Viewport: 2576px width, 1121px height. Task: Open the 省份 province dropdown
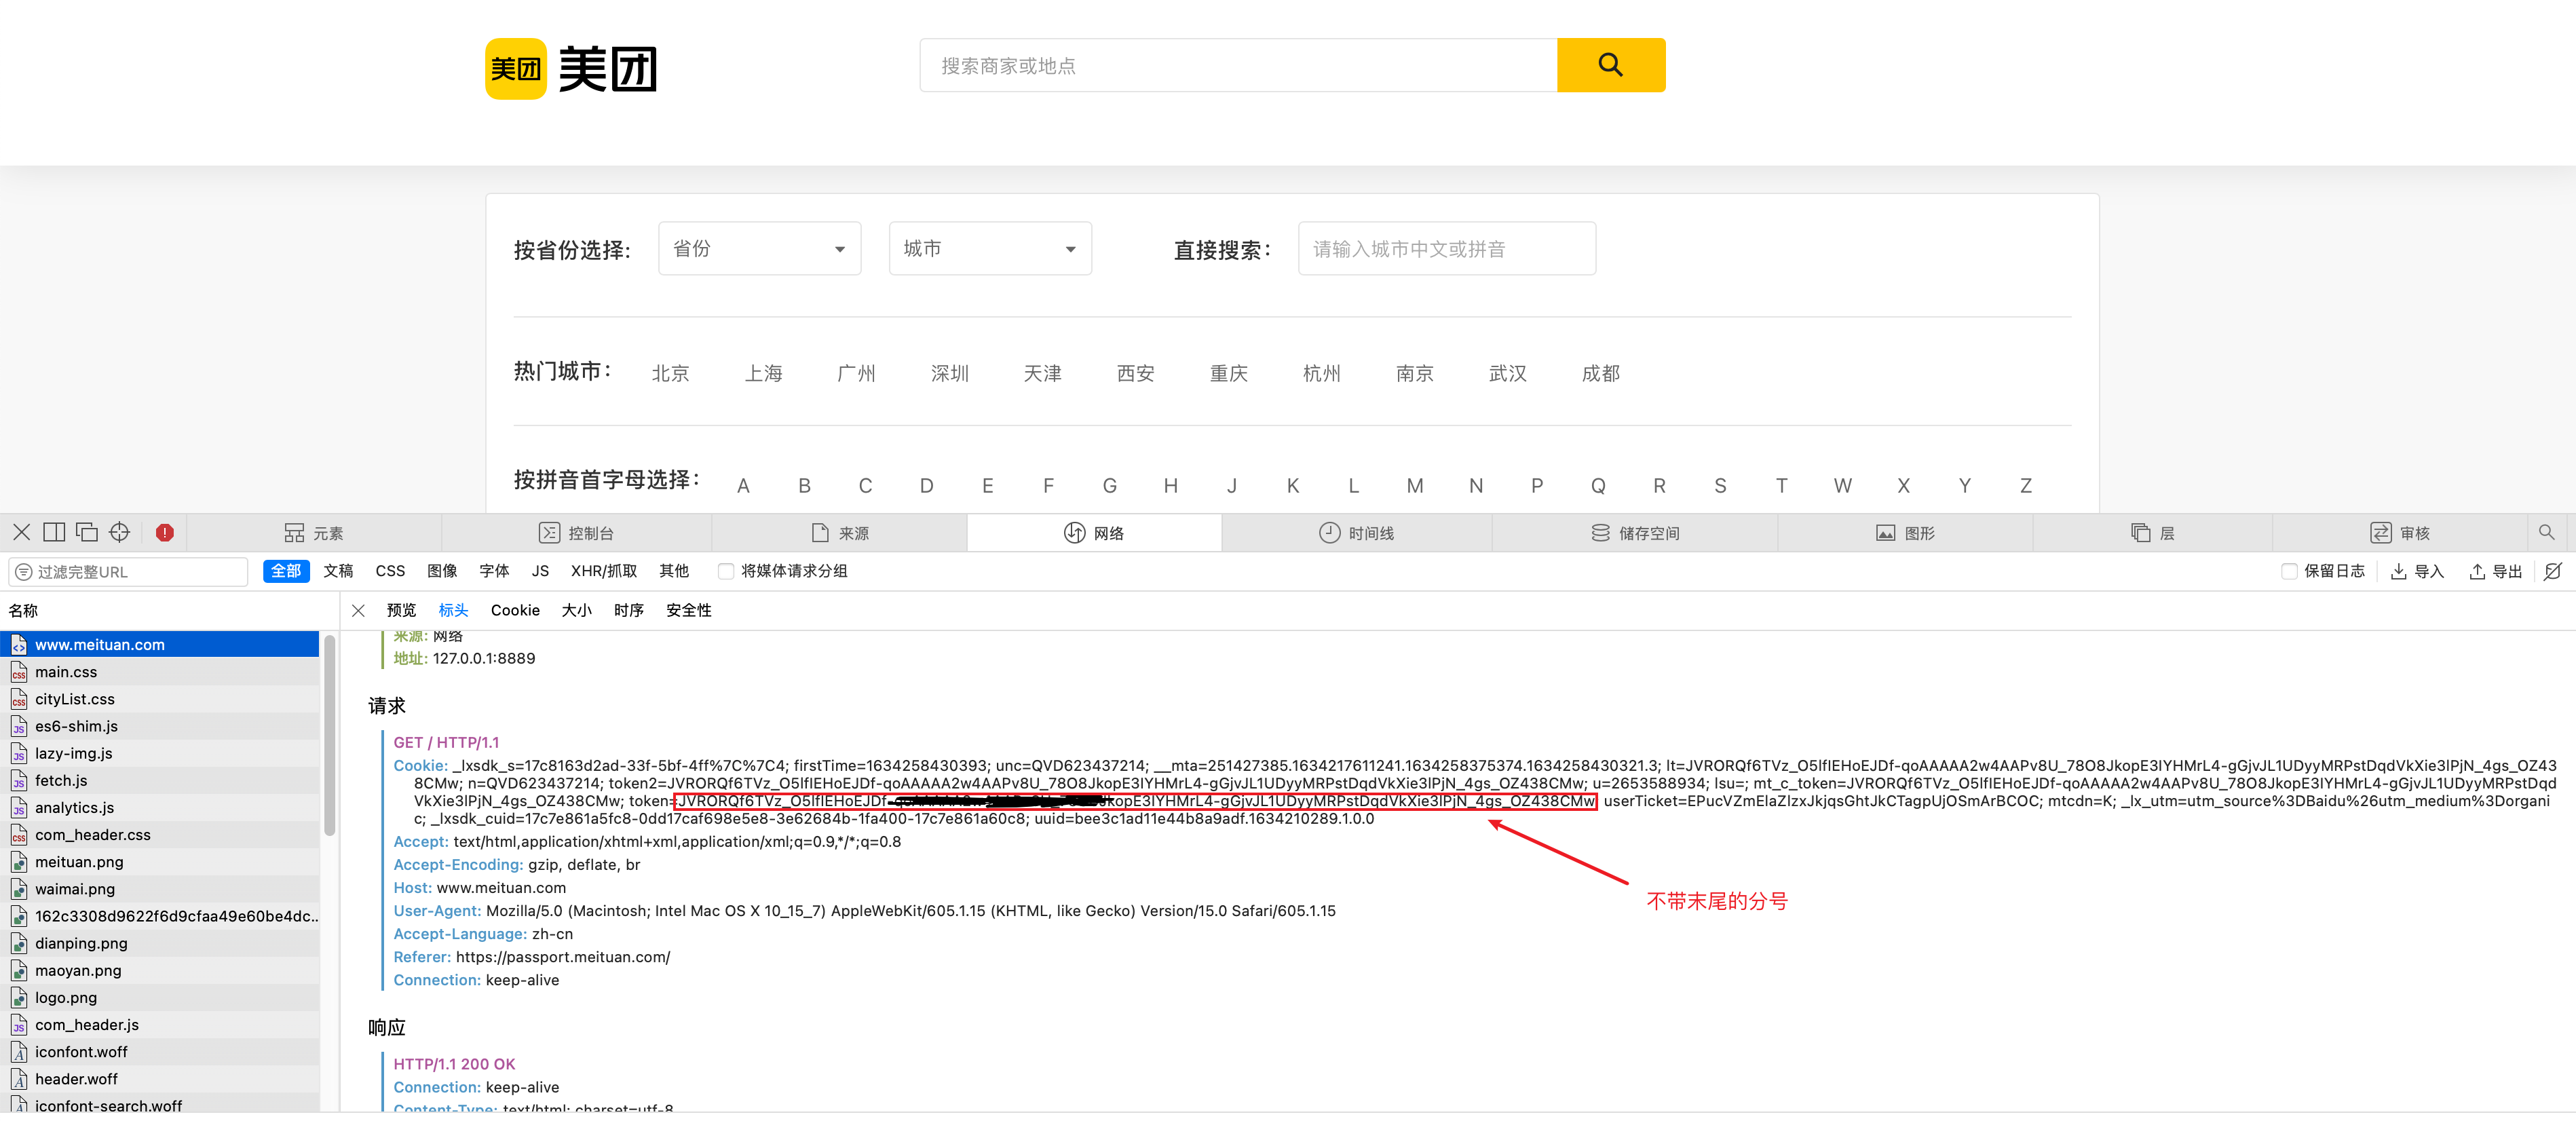pos(759,248)
